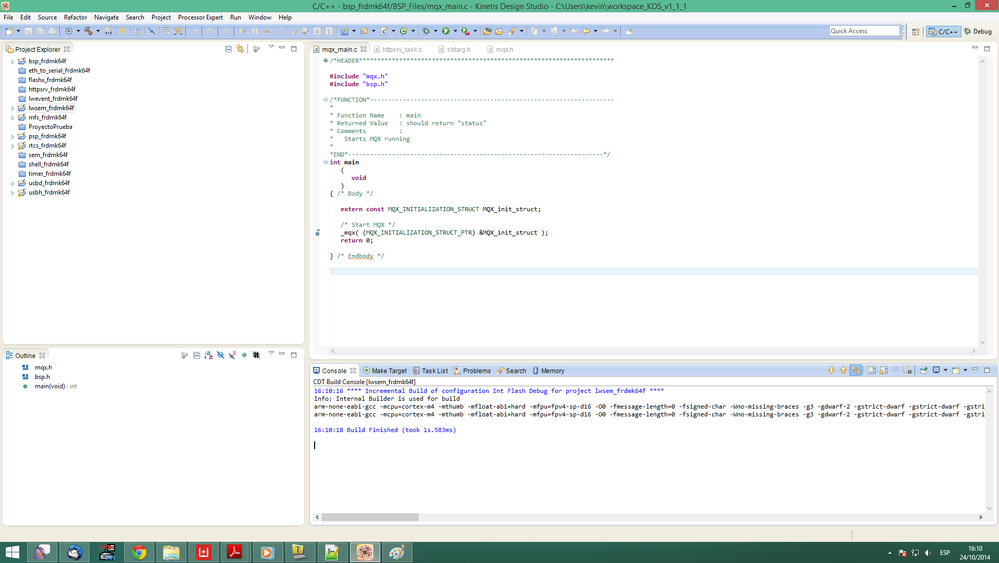Screen dimensions: 999x563
Task: Expand the psp_frdmk64f project
Action: pos(12,136)
